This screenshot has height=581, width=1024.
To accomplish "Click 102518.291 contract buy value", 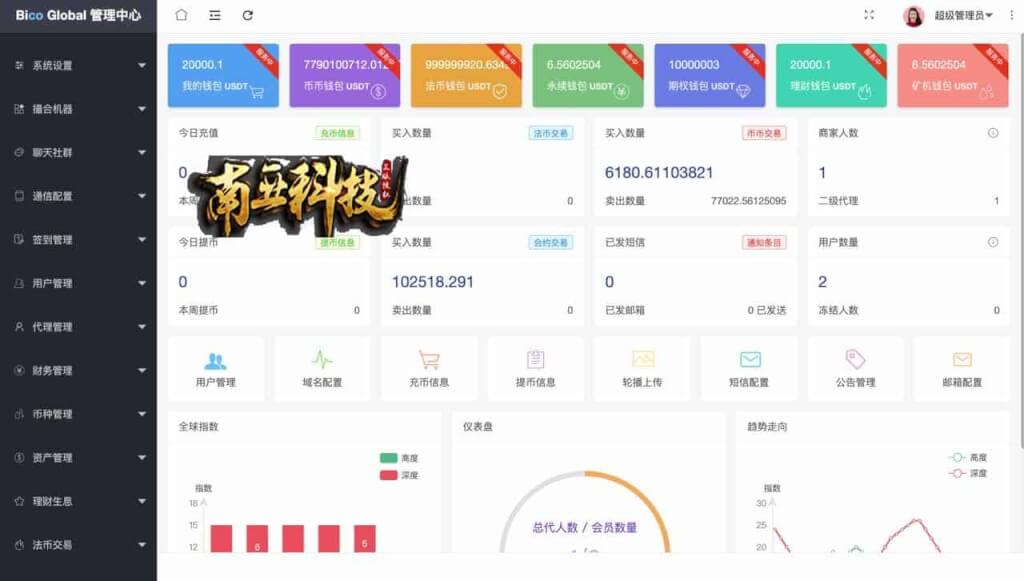I will click(432, 282).
